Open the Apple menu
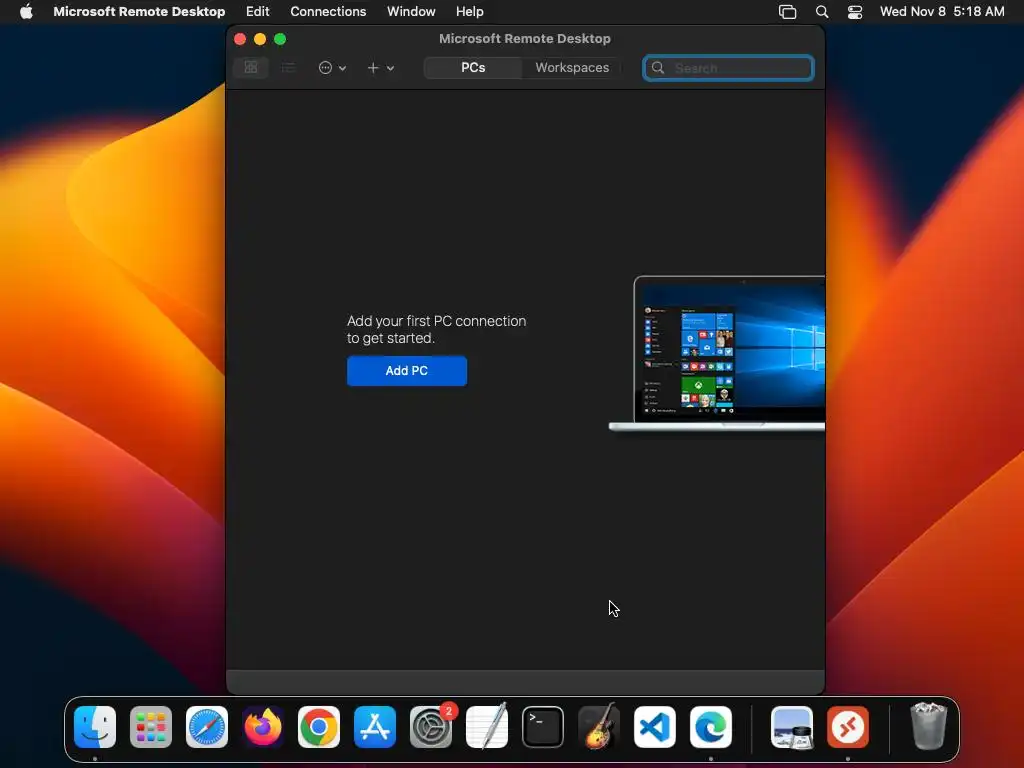 pyautogui.click(x=26, y=12)
